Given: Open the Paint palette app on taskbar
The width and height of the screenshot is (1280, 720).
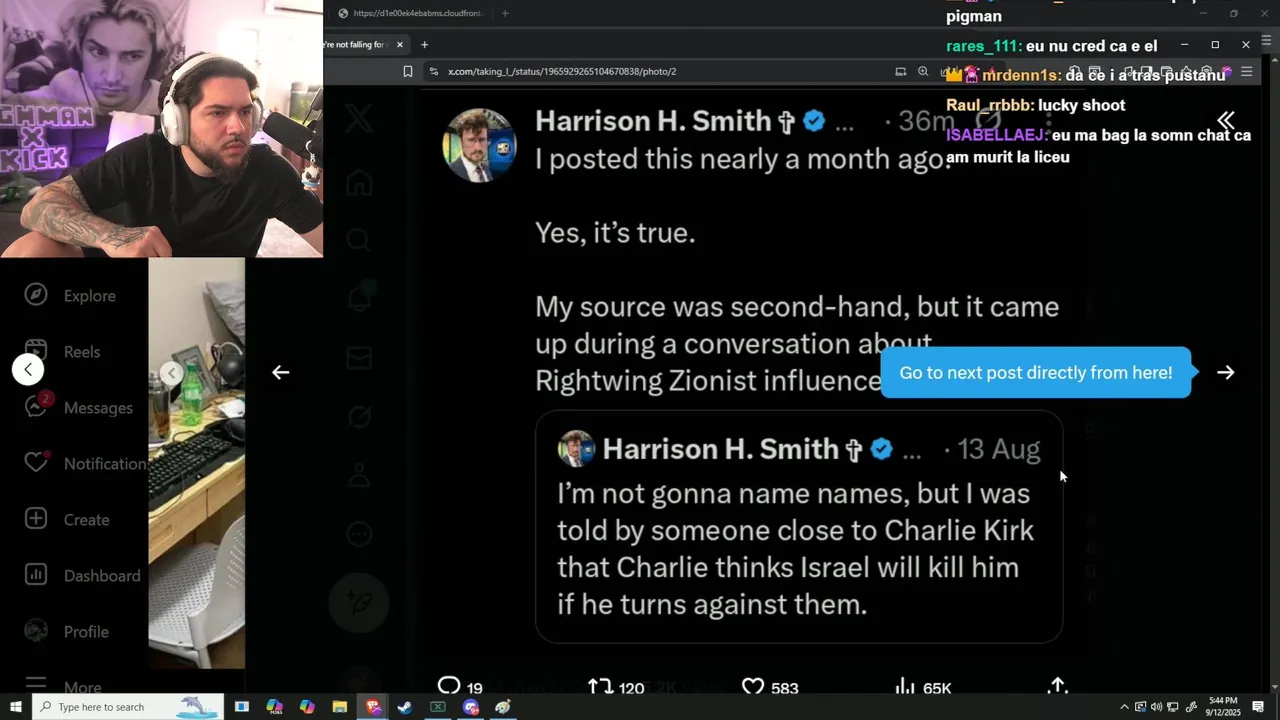Looking at the screenshot, I should pos(503,707).
